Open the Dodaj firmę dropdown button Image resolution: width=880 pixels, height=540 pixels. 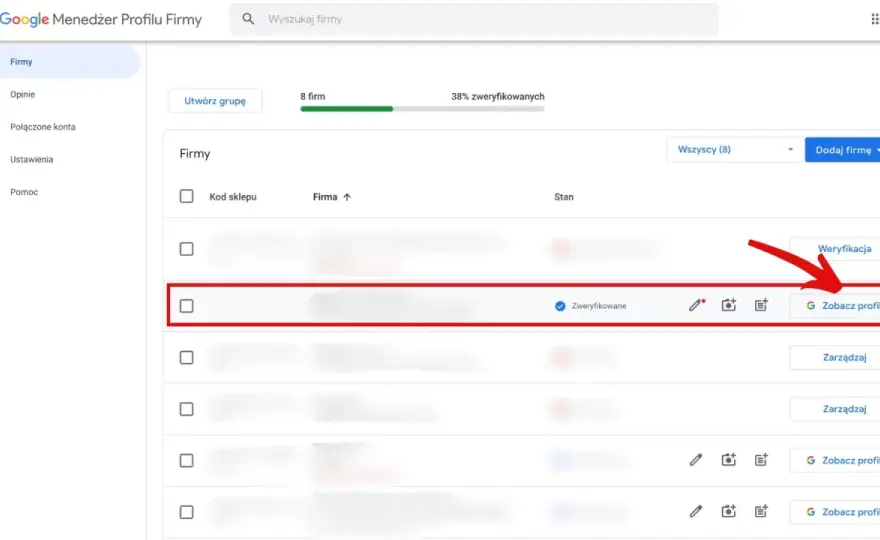(842, 150)
